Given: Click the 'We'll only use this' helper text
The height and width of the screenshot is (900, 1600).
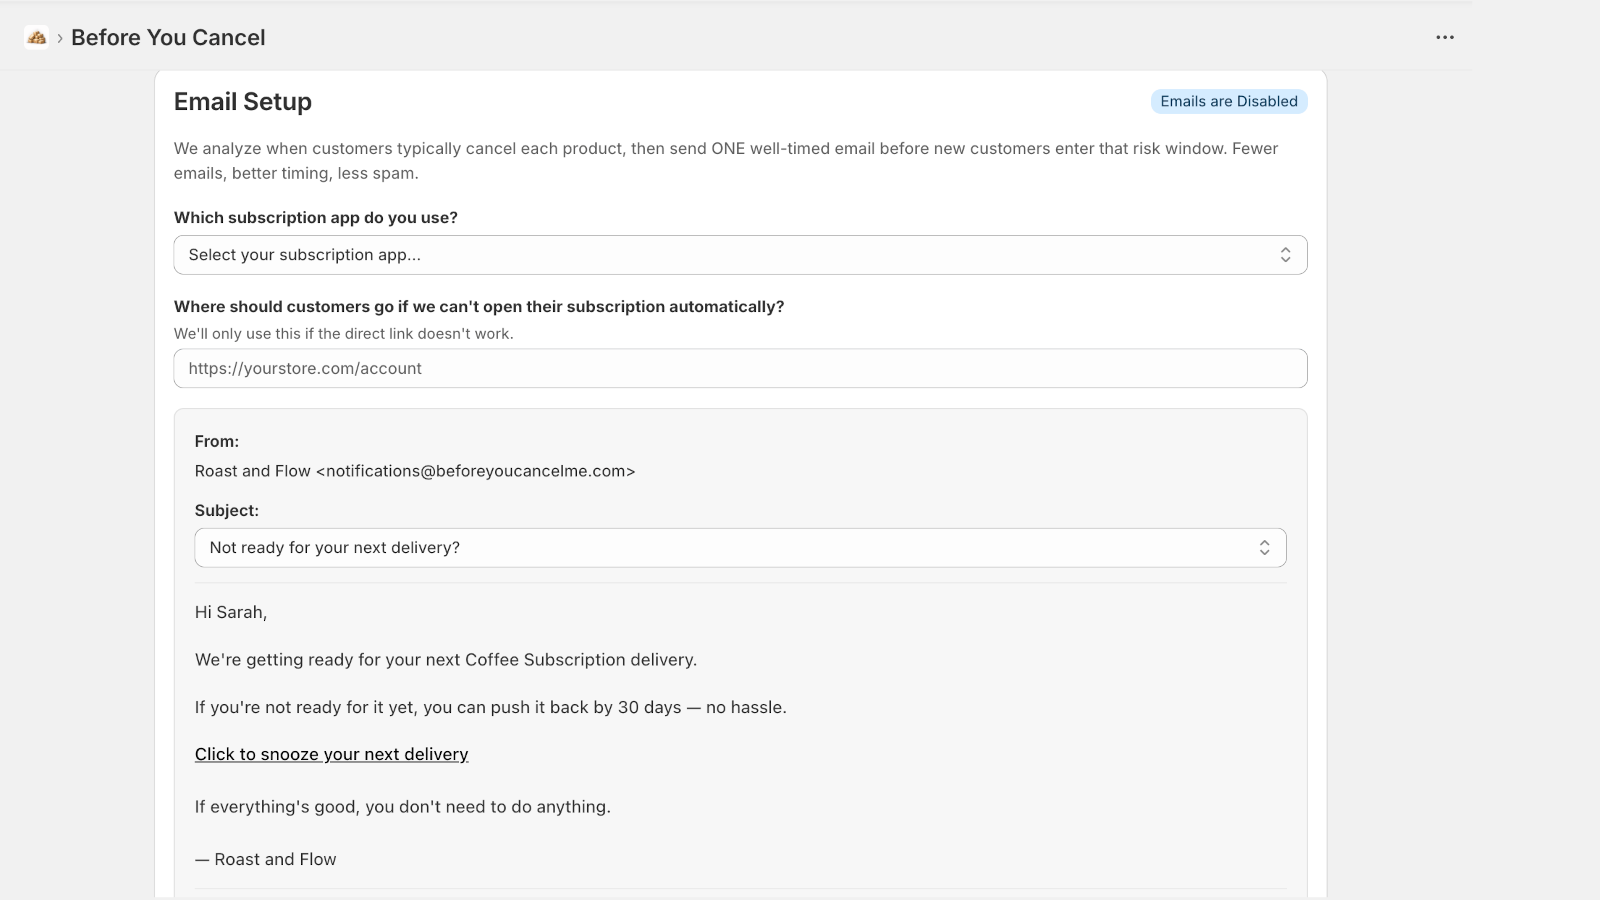Looking at the screenshot, I should point(343,334).
